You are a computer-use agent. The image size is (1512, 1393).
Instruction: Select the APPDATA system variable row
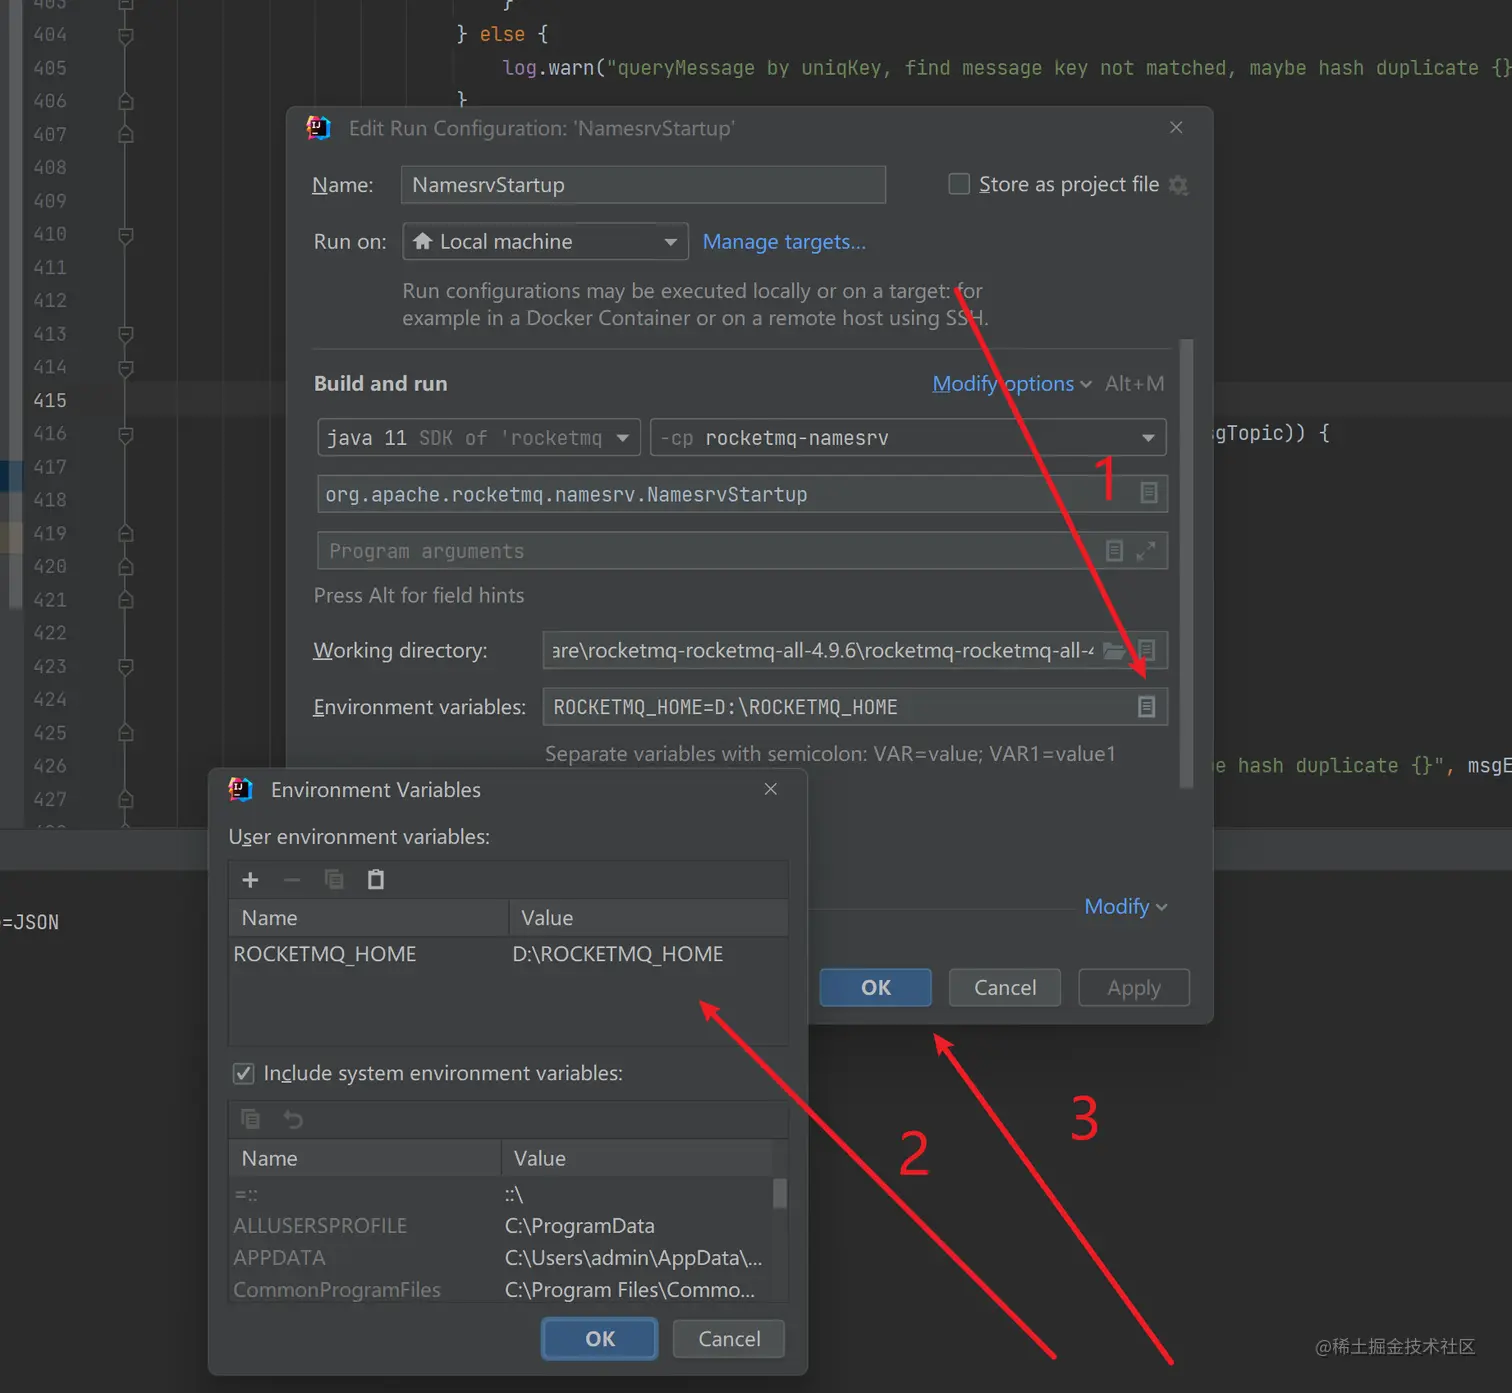click(500, 1258)
